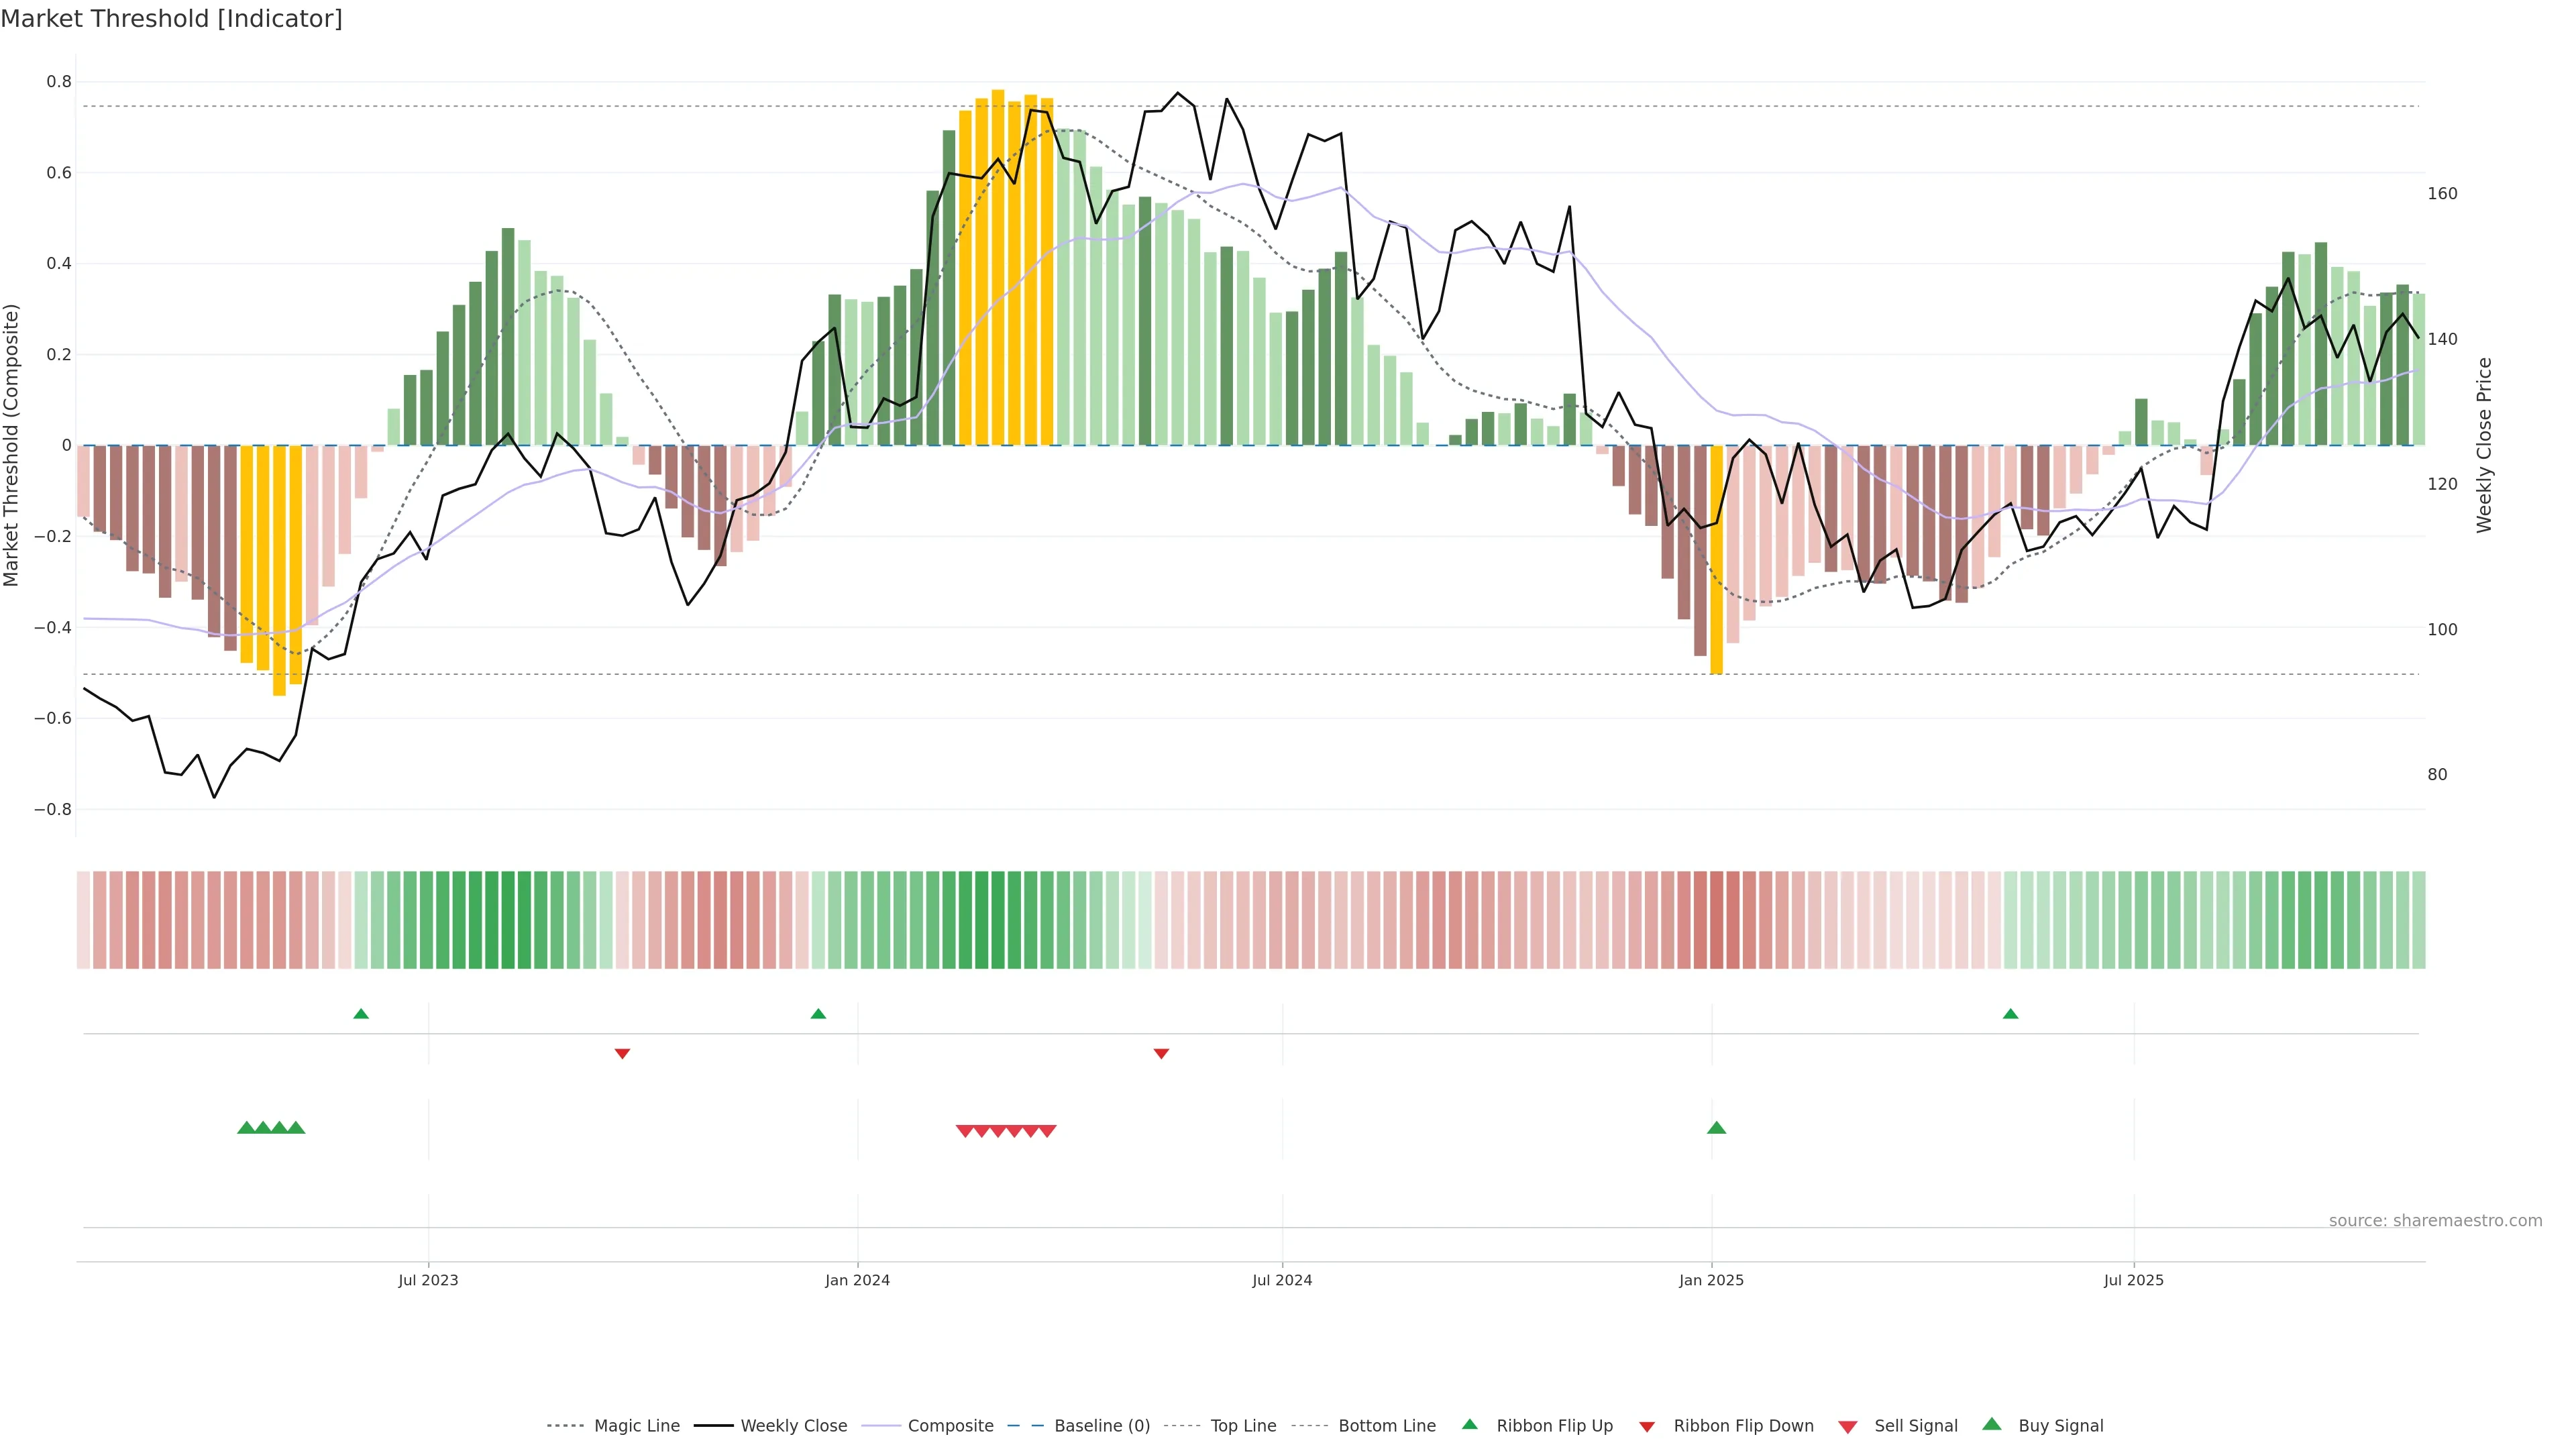Click the Ribbon Flip Down marker before Jul 2024
Viewport: 2576px width, 1449px height.
click(x=1161, y=1053)
